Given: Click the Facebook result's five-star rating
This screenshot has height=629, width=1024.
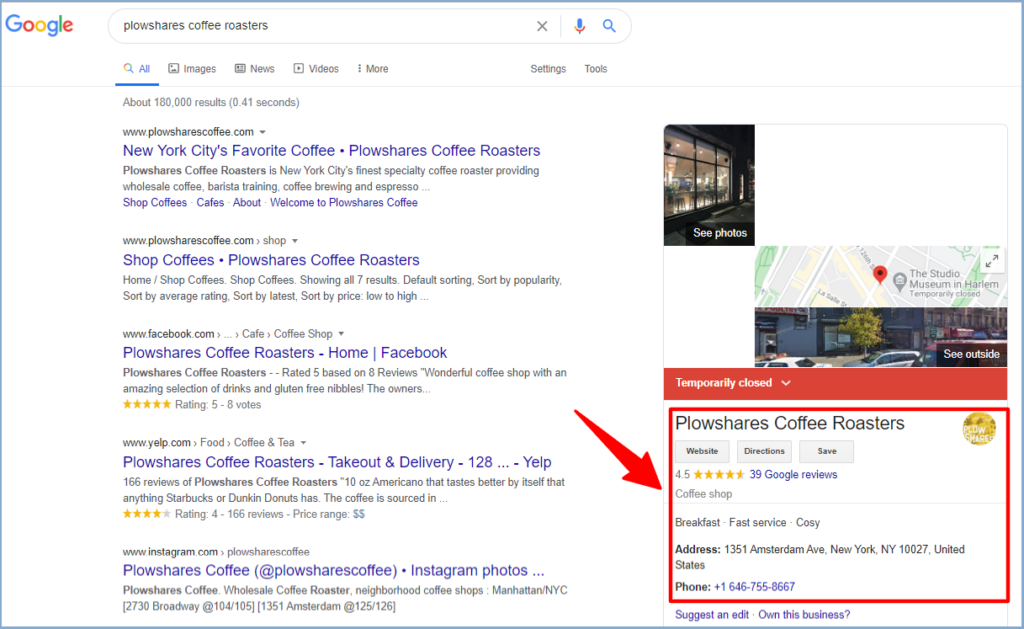Looking at the screenshot, I should click(147, 405).
